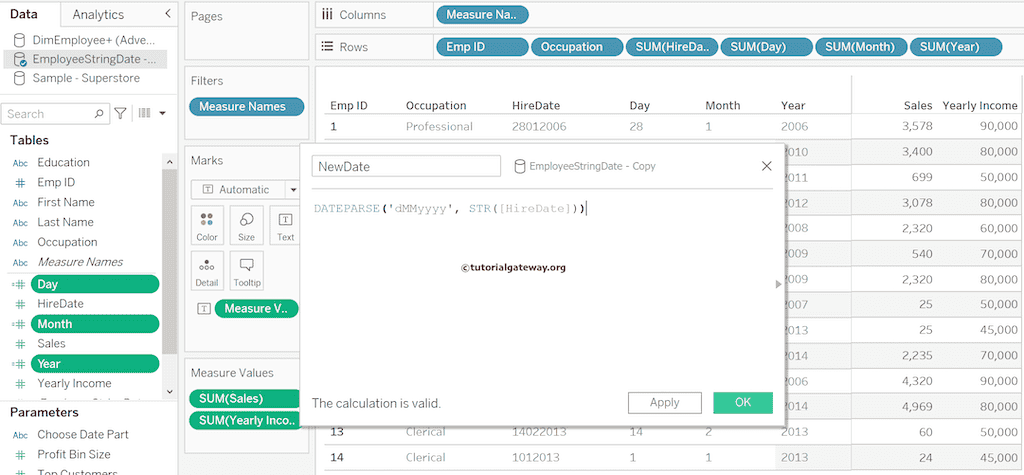
Task: Click calculated field icon next to Day
Action: 19,284
